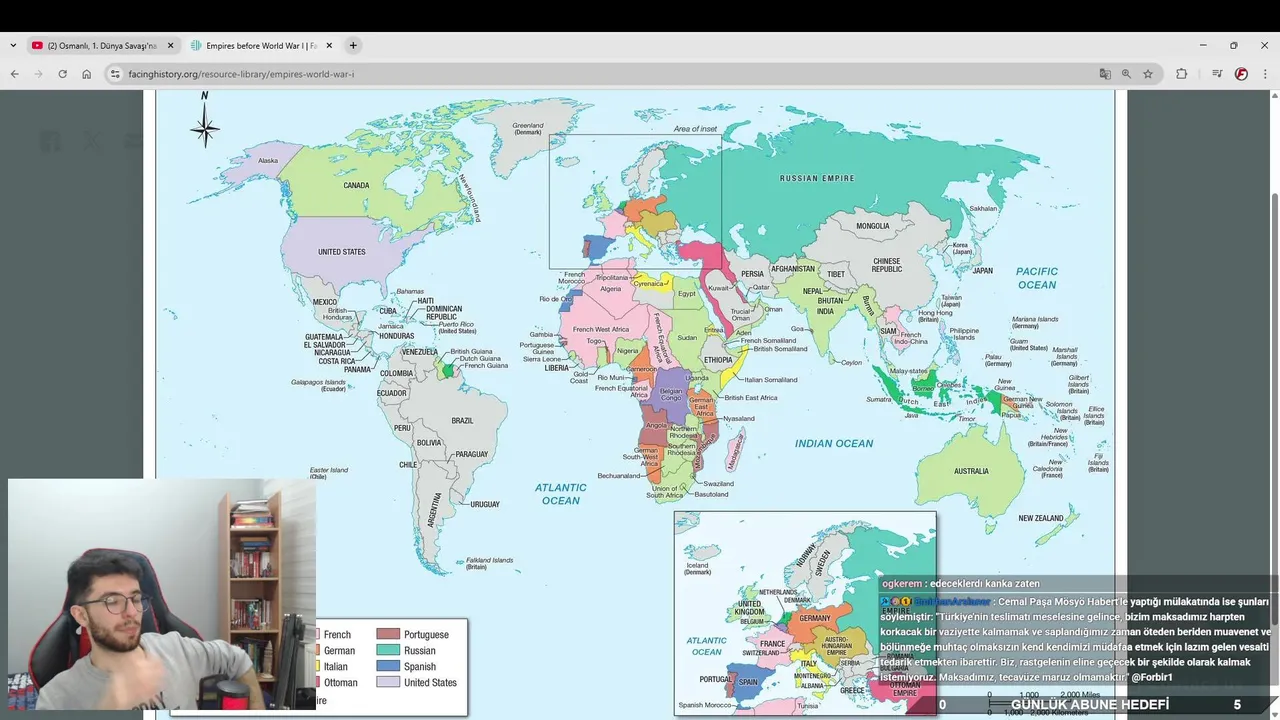This screenshot has height=720, width=1280.
Task: Select the Empires before World War I tab
Action: pyautogui.click(x=262, y=45)
